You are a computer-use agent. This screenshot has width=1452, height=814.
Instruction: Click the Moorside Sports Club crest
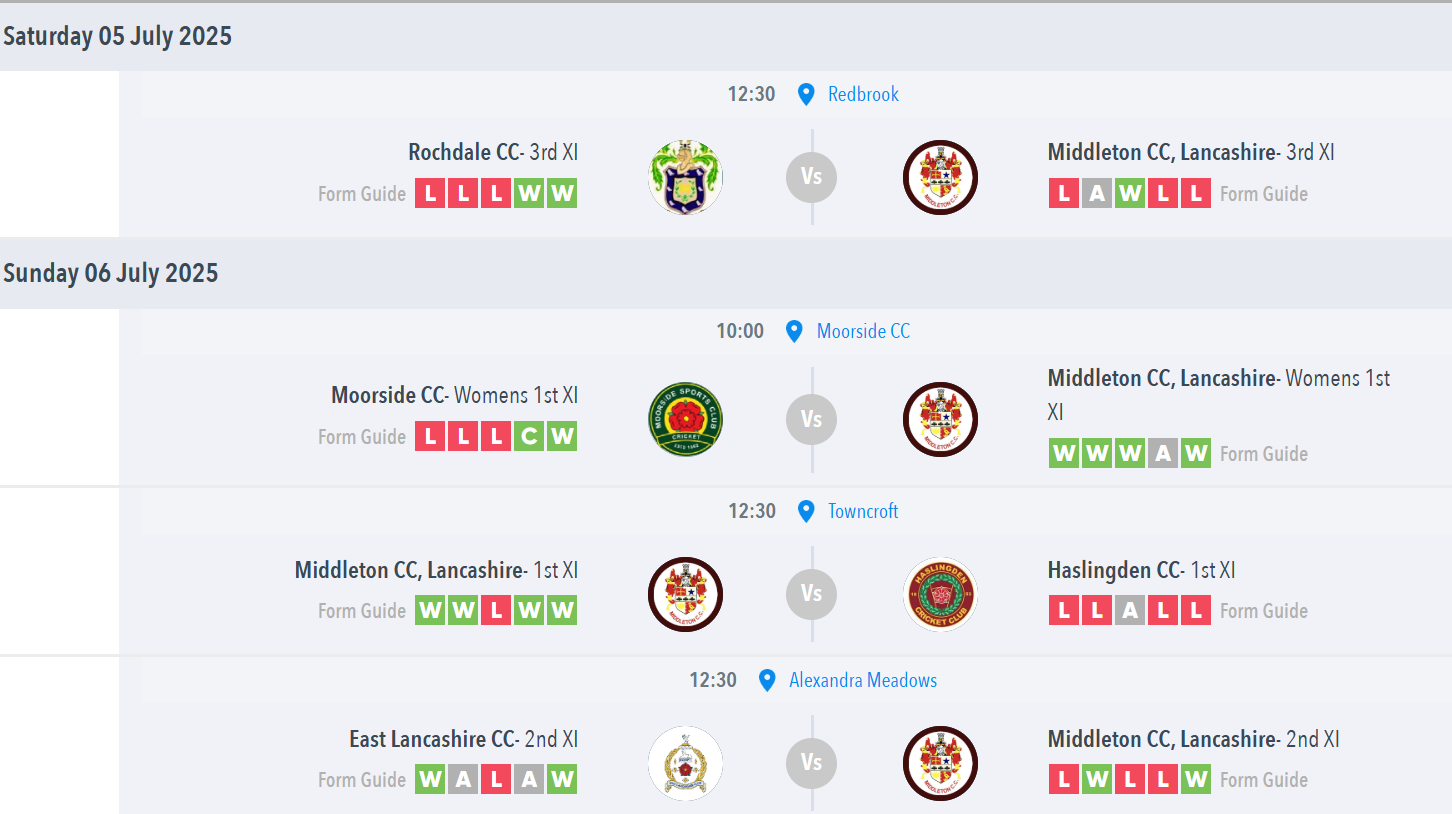(685, 419)
